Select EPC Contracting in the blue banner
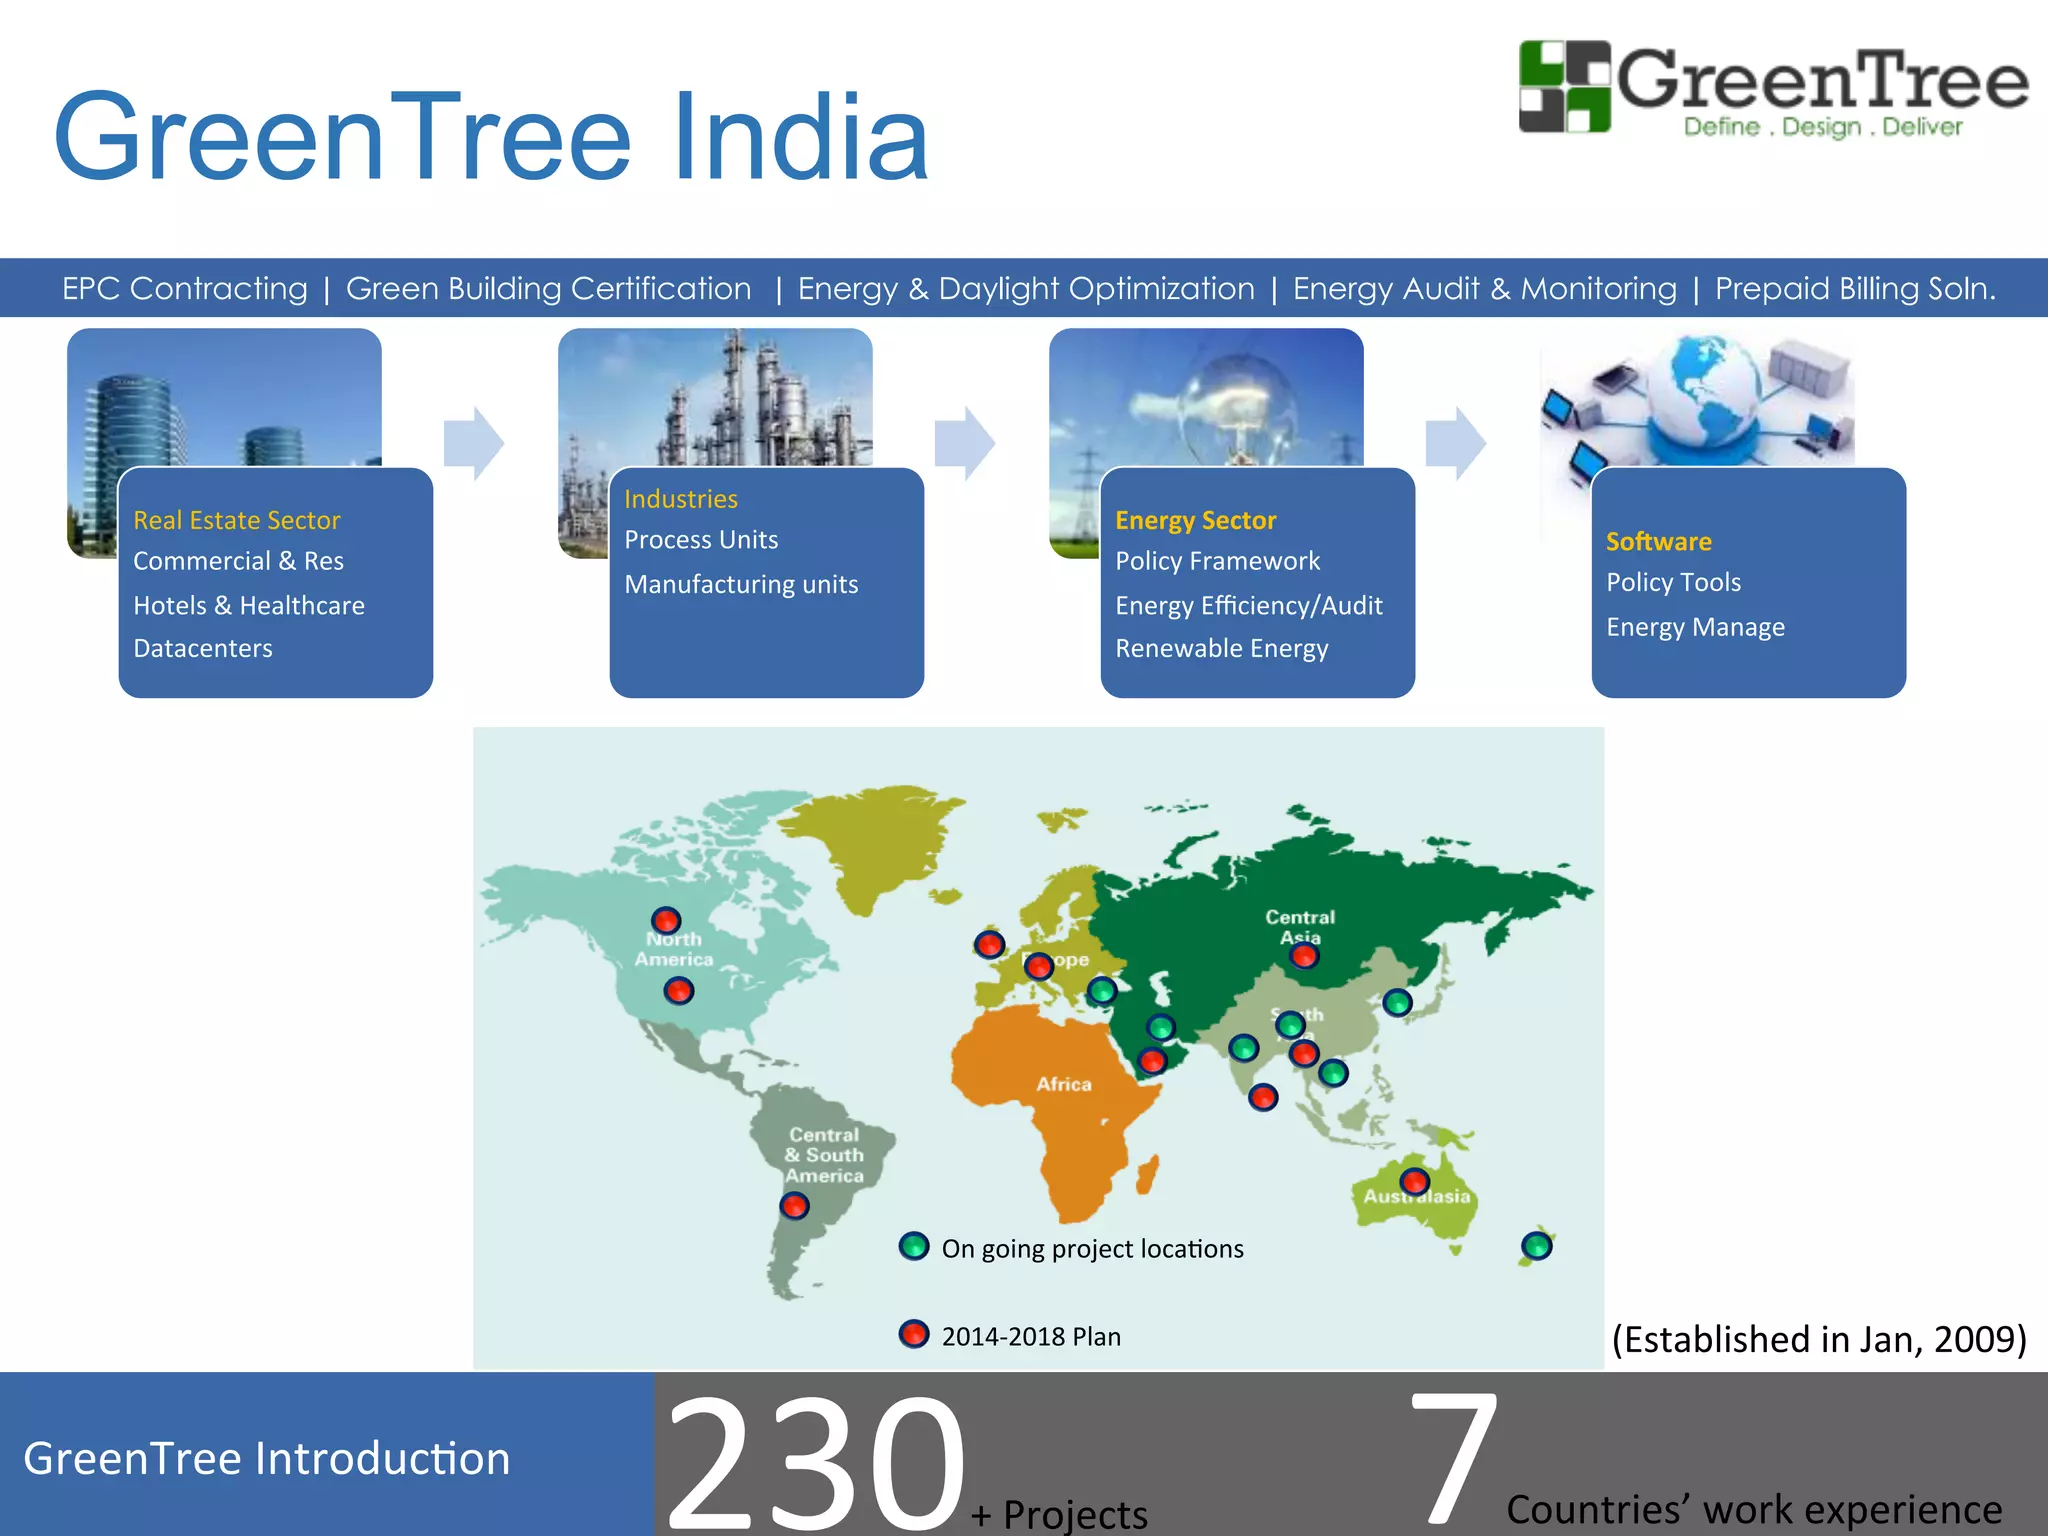 (x=185, y=289)
